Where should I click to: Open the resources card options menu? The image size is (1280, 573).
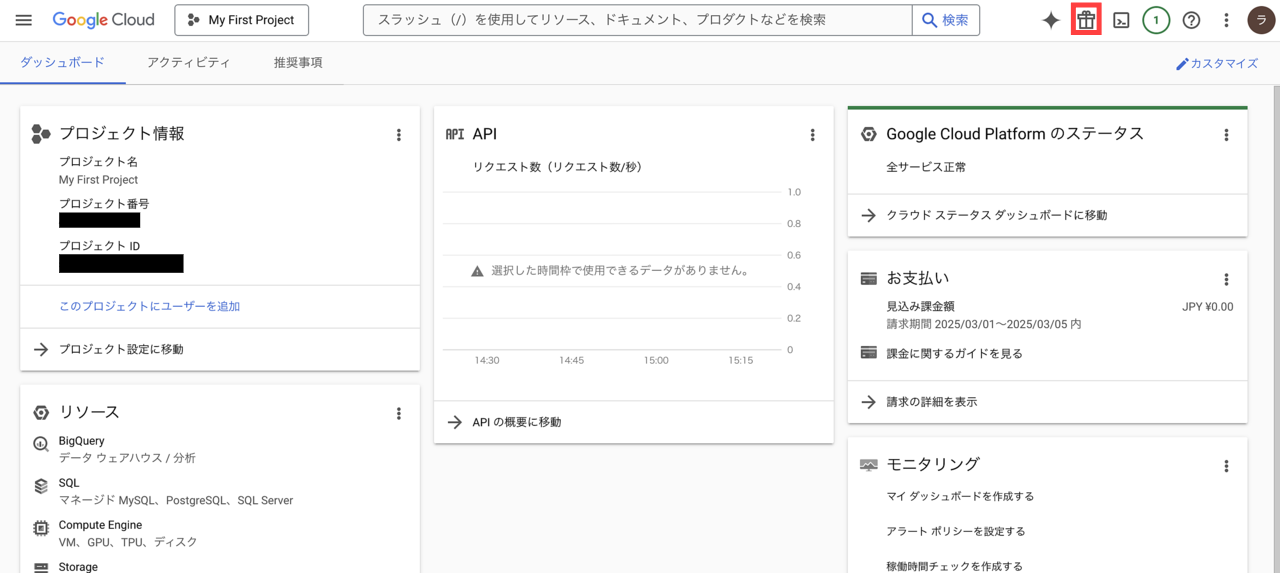pyautogui.click(x=399, y=413)
